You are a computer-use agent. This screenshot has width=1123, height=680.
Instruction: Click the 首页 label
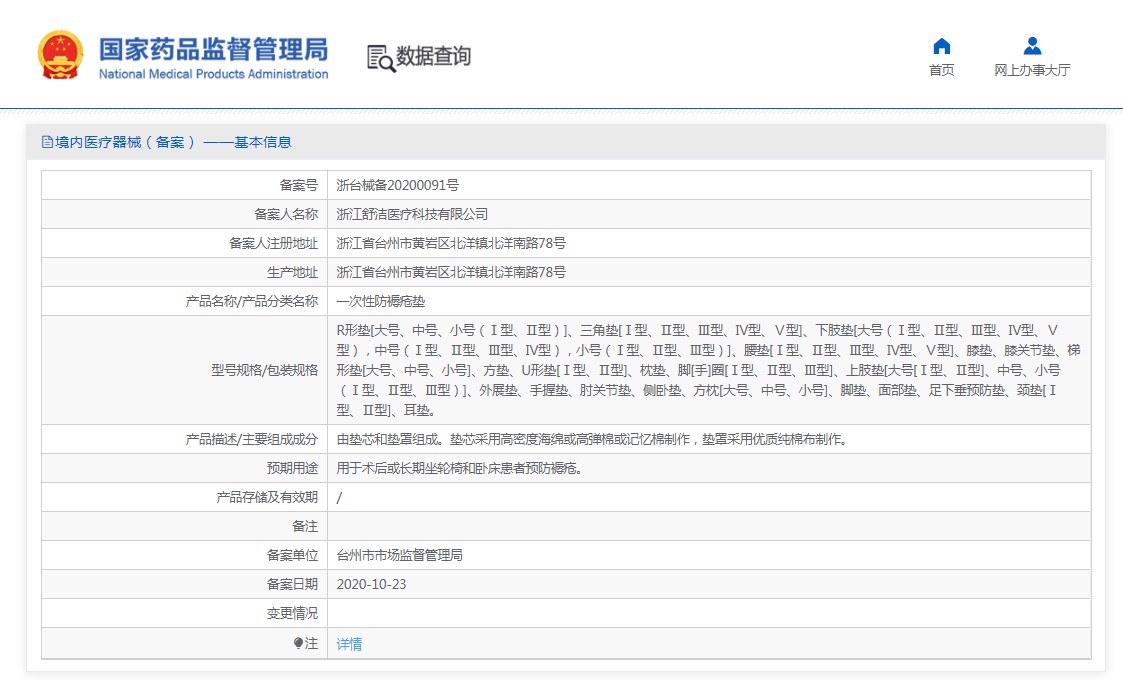click(941, 70)
